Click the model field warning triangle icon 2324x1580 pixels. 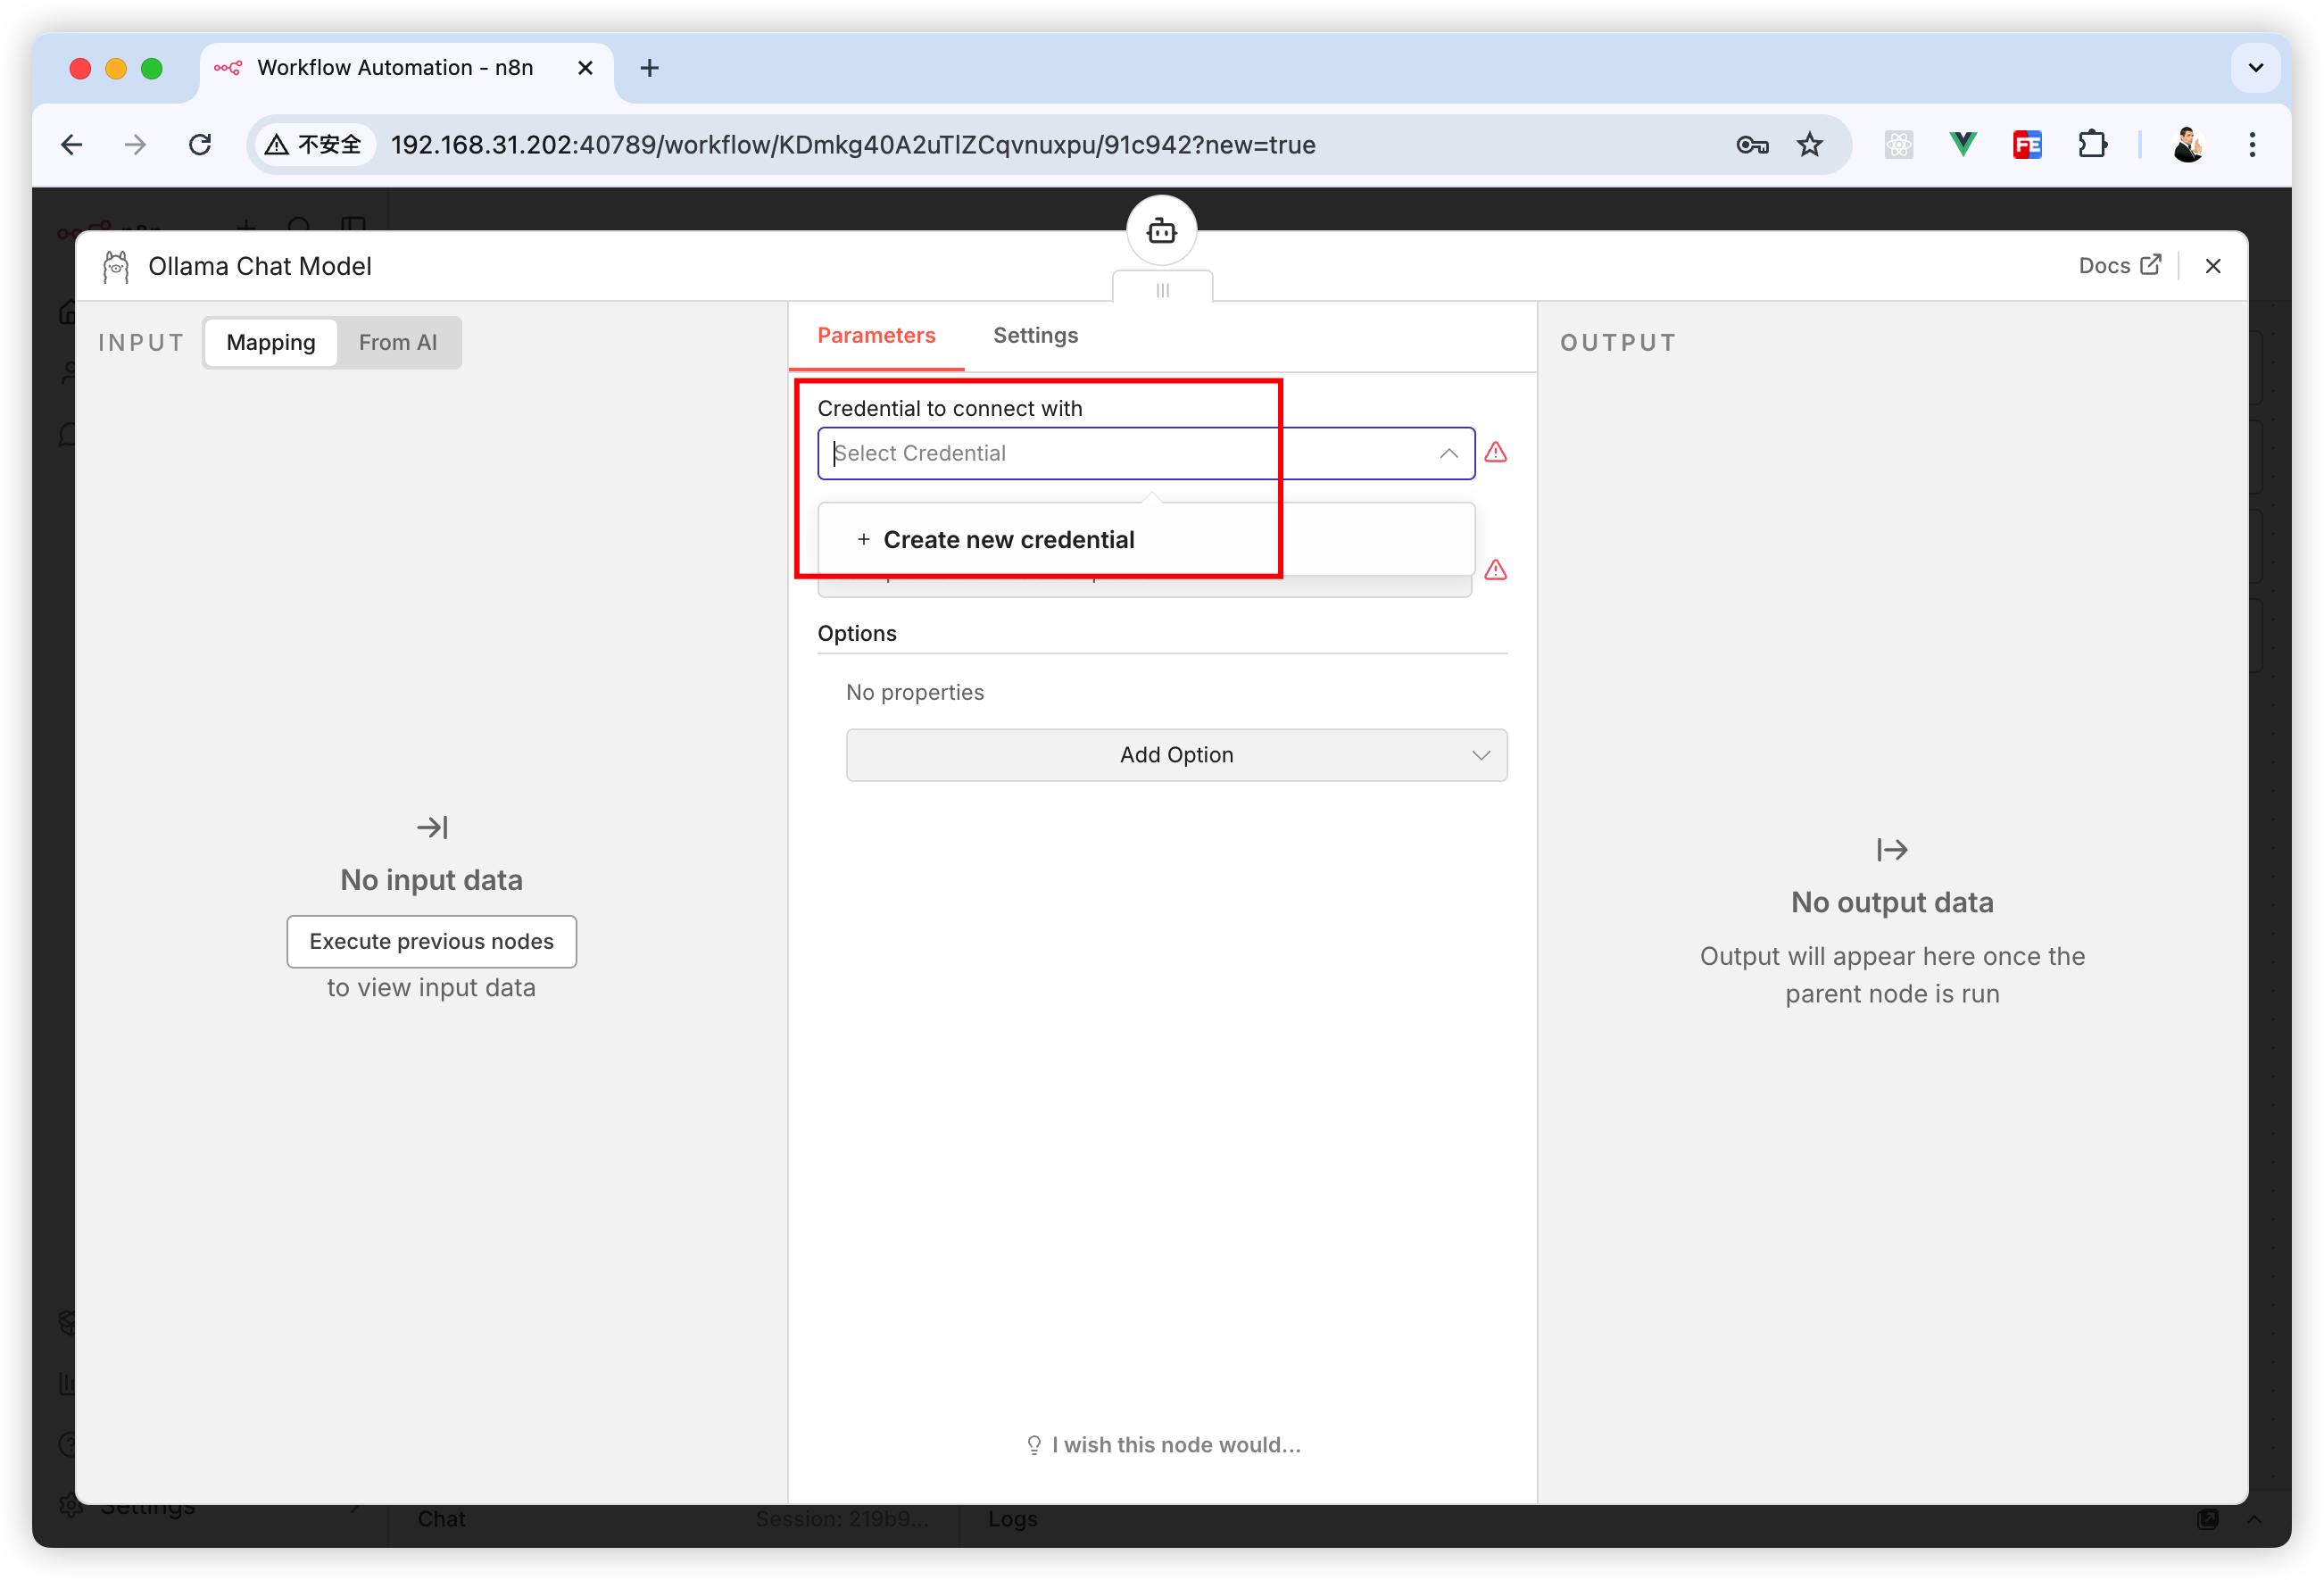point(1495,570)
